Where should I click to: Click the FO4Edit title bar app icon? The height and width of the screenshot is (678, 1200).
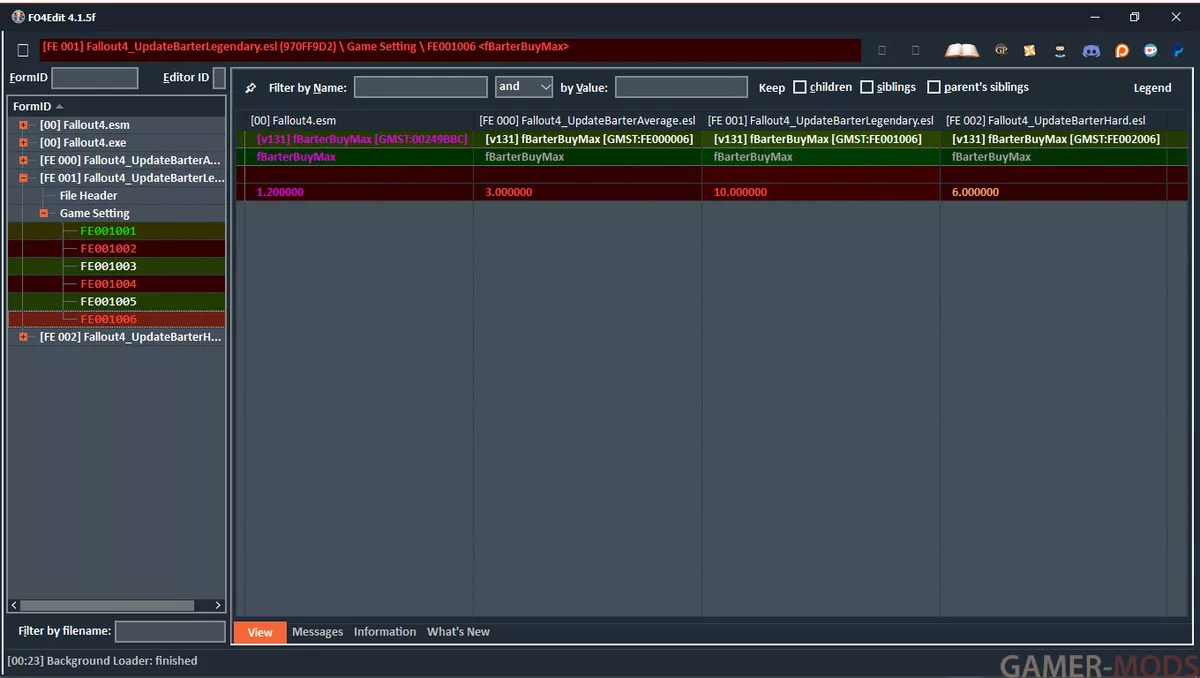tap(17, 17)
